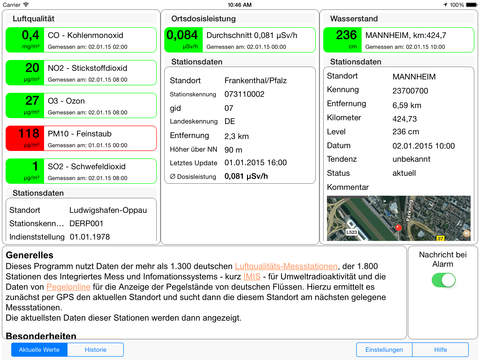This screenshot has width=480, height=360.
Task: Click station code DERP001
Action: [x=86, y=224]
